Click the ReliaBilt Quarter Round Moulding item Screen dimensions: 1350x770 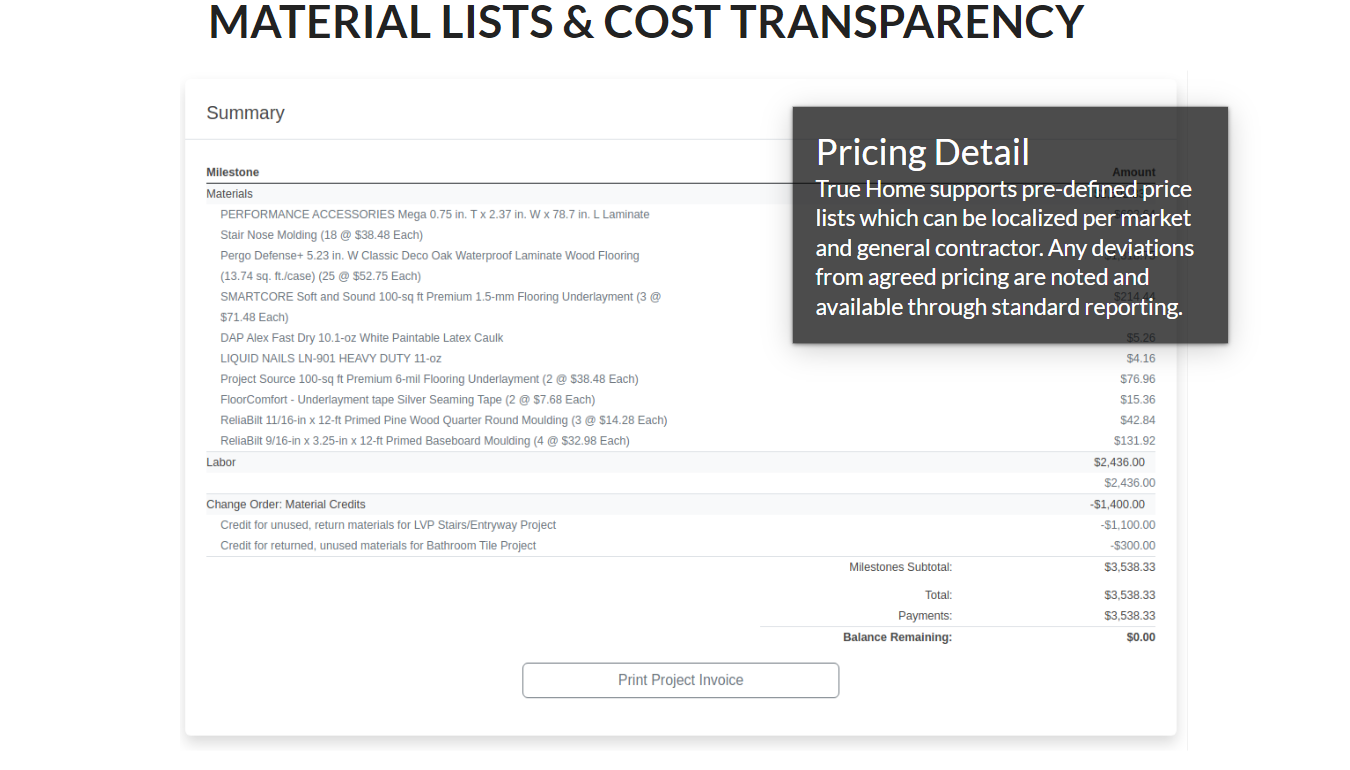[444, 420]
